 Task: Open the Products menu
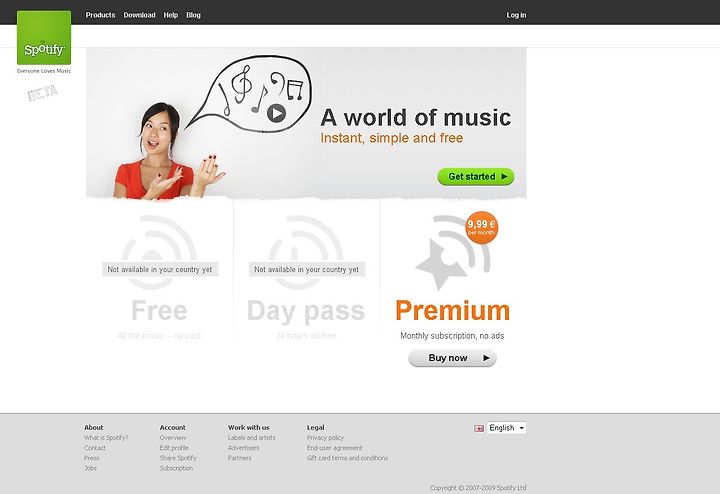click(x=100, y=15)
